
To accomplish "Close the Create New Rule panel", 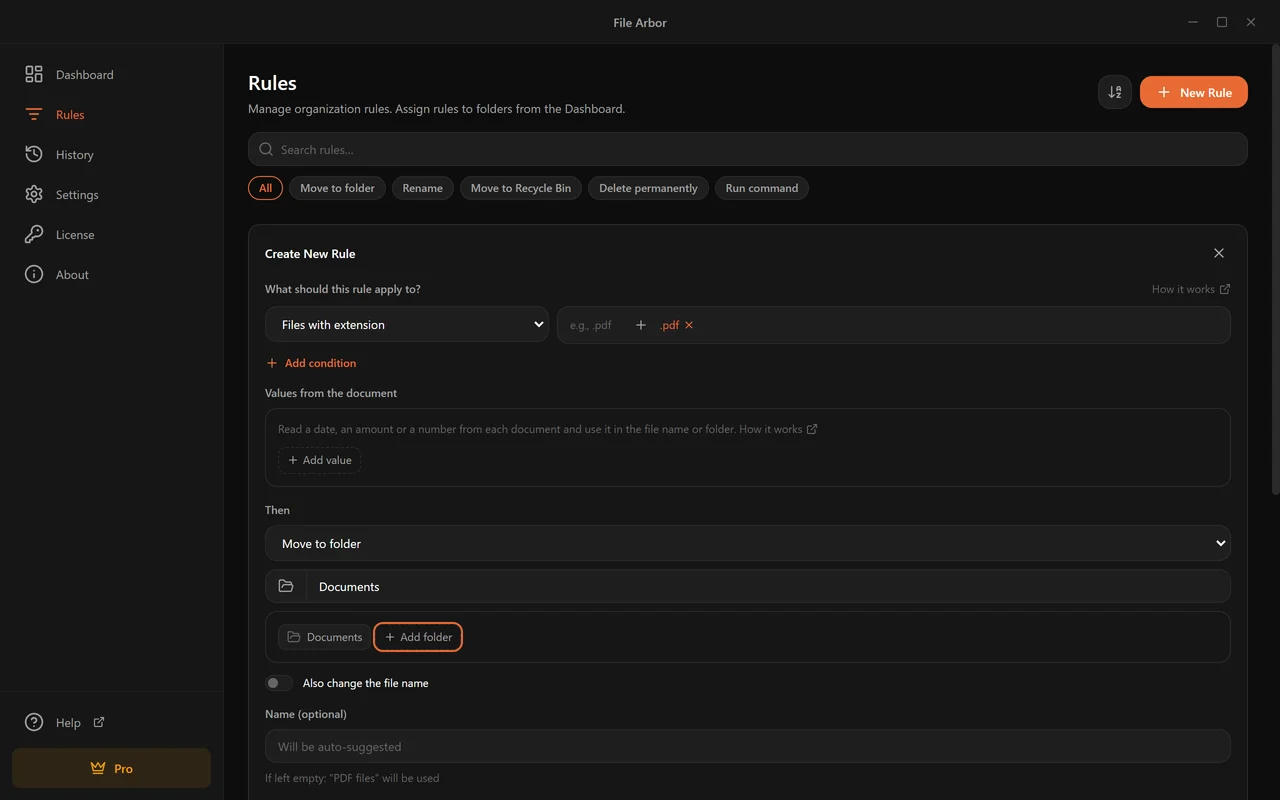I will (1218, 253).
